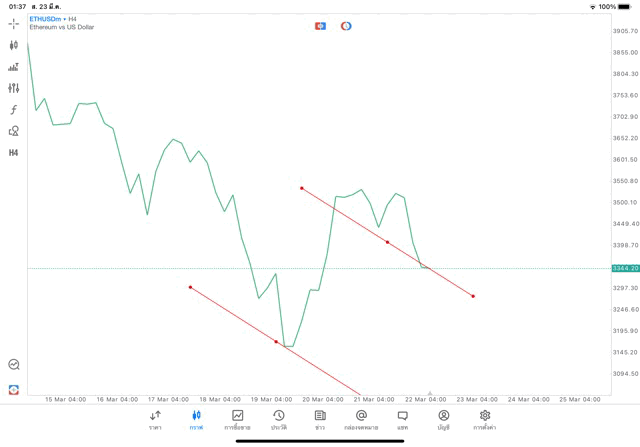
Task: Tap the red-blue one-click trading icon
Action: coord(320,26)
